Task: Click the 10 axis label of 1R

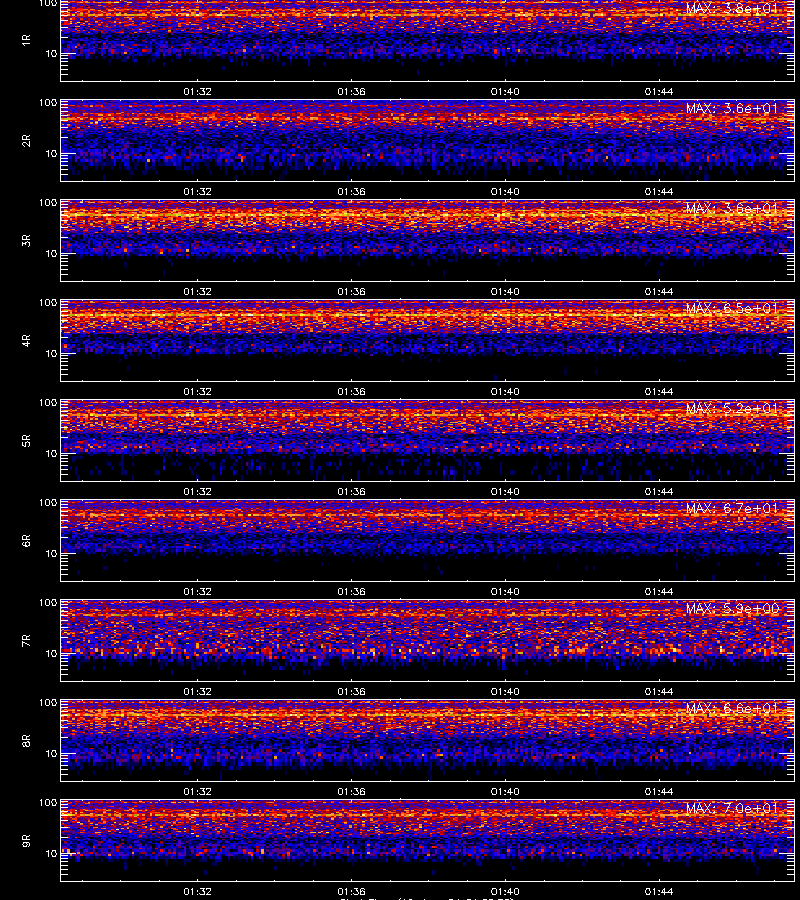Action: (x=51, y=54)
